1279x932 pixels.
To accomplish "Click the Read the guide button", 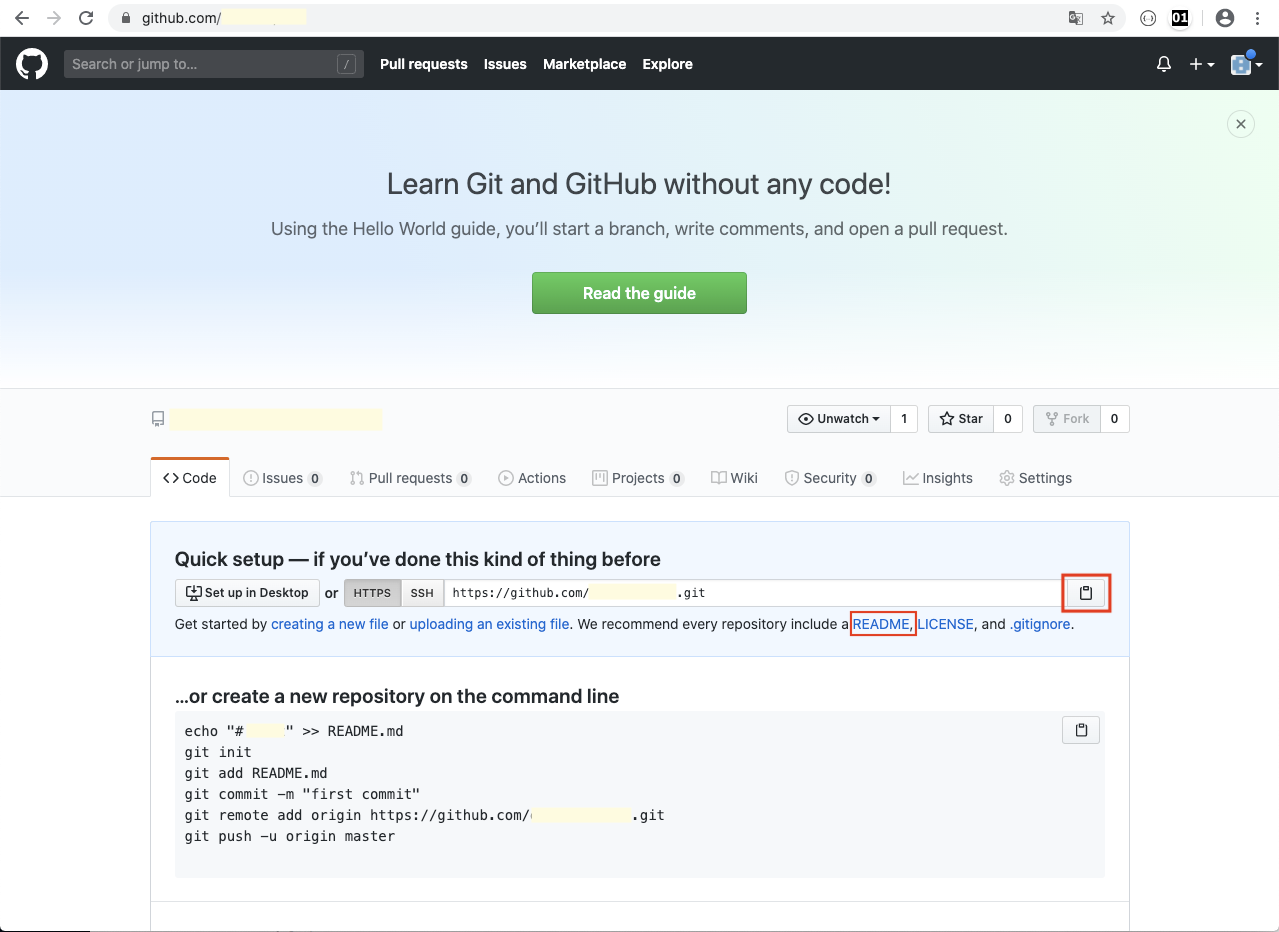I will pos(639,293).
